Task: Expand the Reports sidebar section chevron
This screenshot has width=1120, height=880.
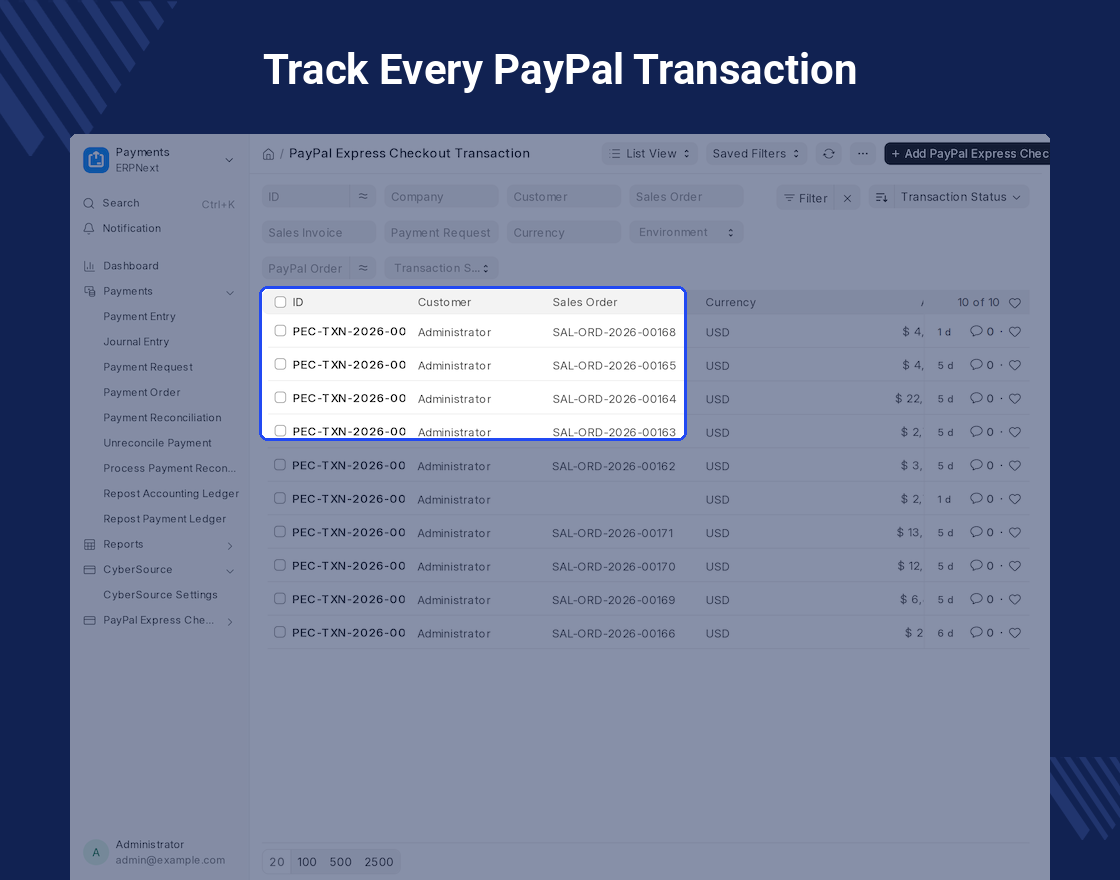Action: click(230, 546)
